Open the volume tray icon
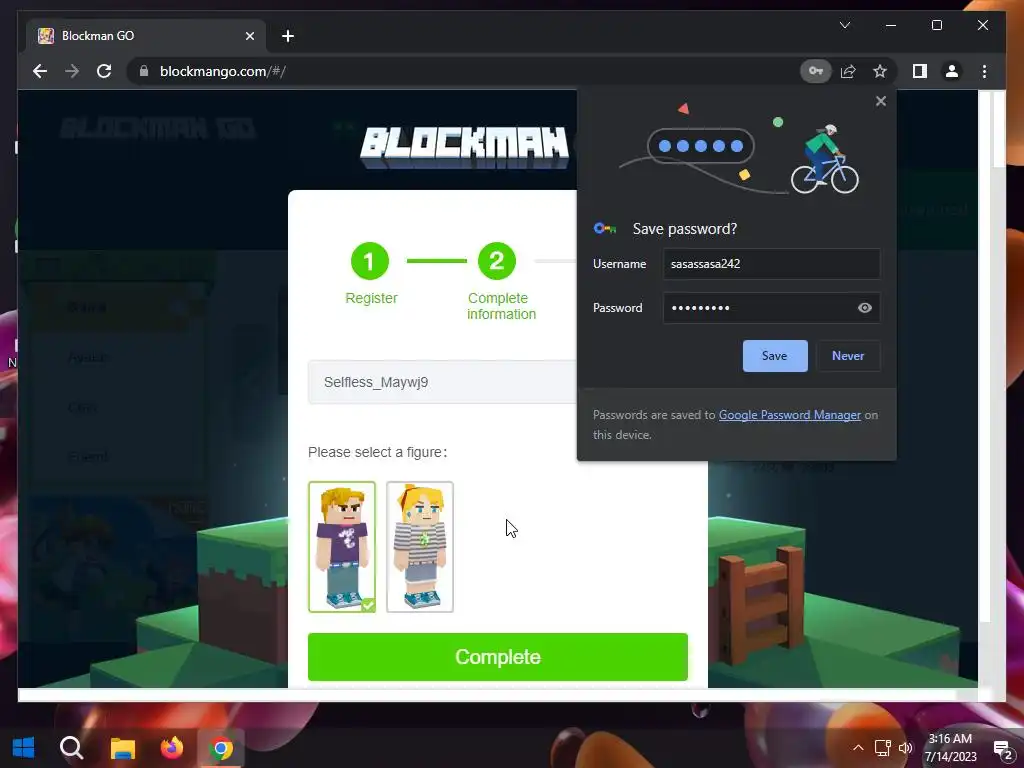 tap(905, 748)
